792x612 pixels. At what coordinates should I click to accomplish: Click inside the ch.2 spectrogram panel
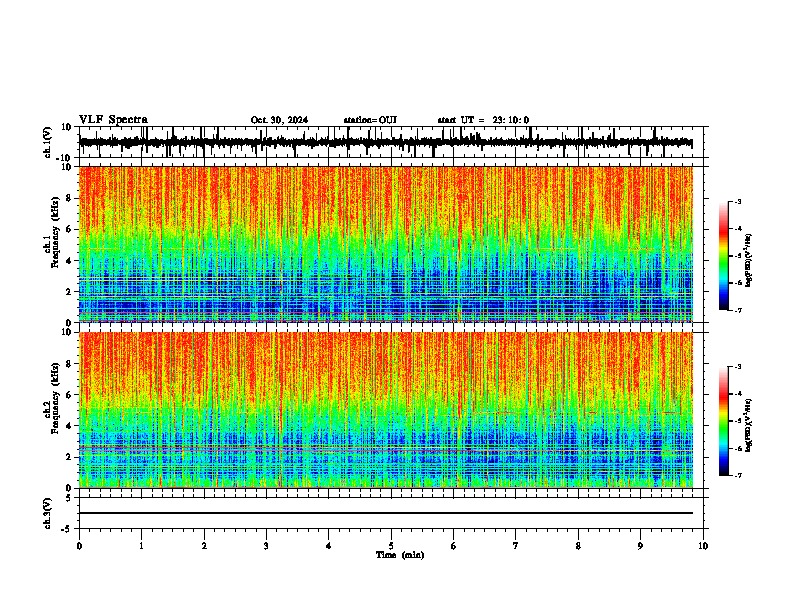click(385, 410)
